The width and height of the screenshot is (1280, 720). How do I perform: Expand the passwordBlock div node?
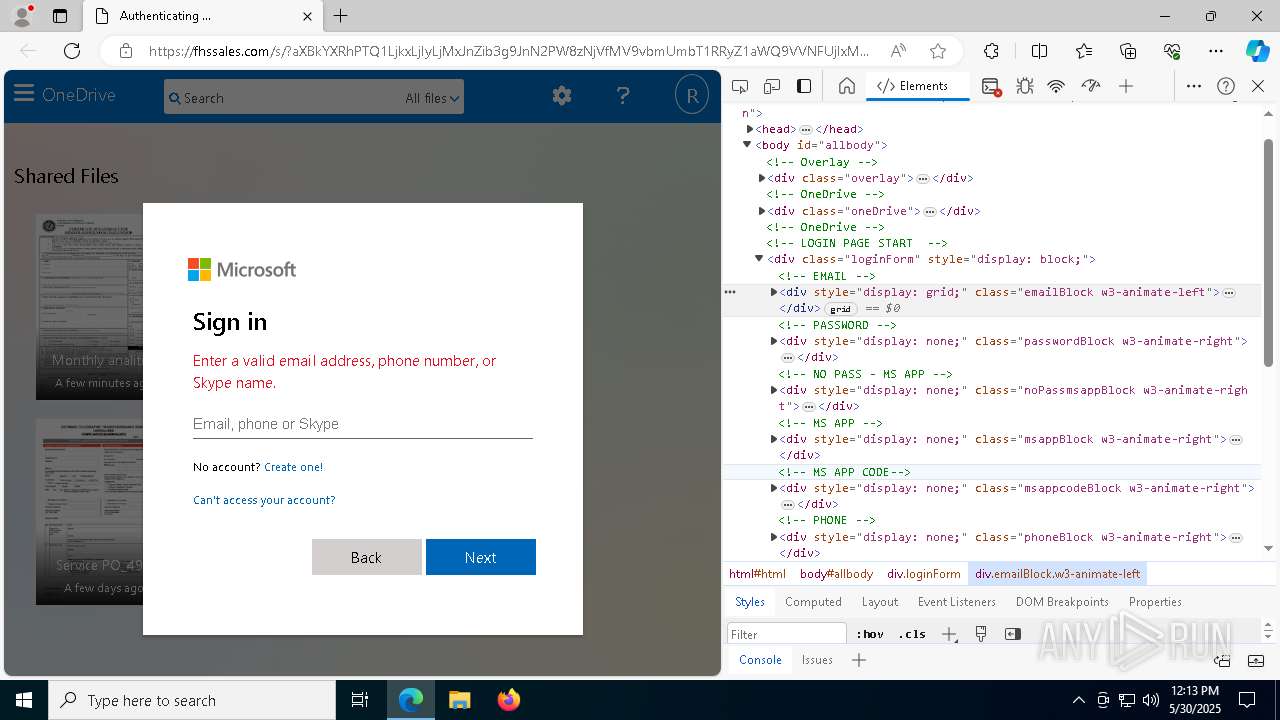click(774, 341)
